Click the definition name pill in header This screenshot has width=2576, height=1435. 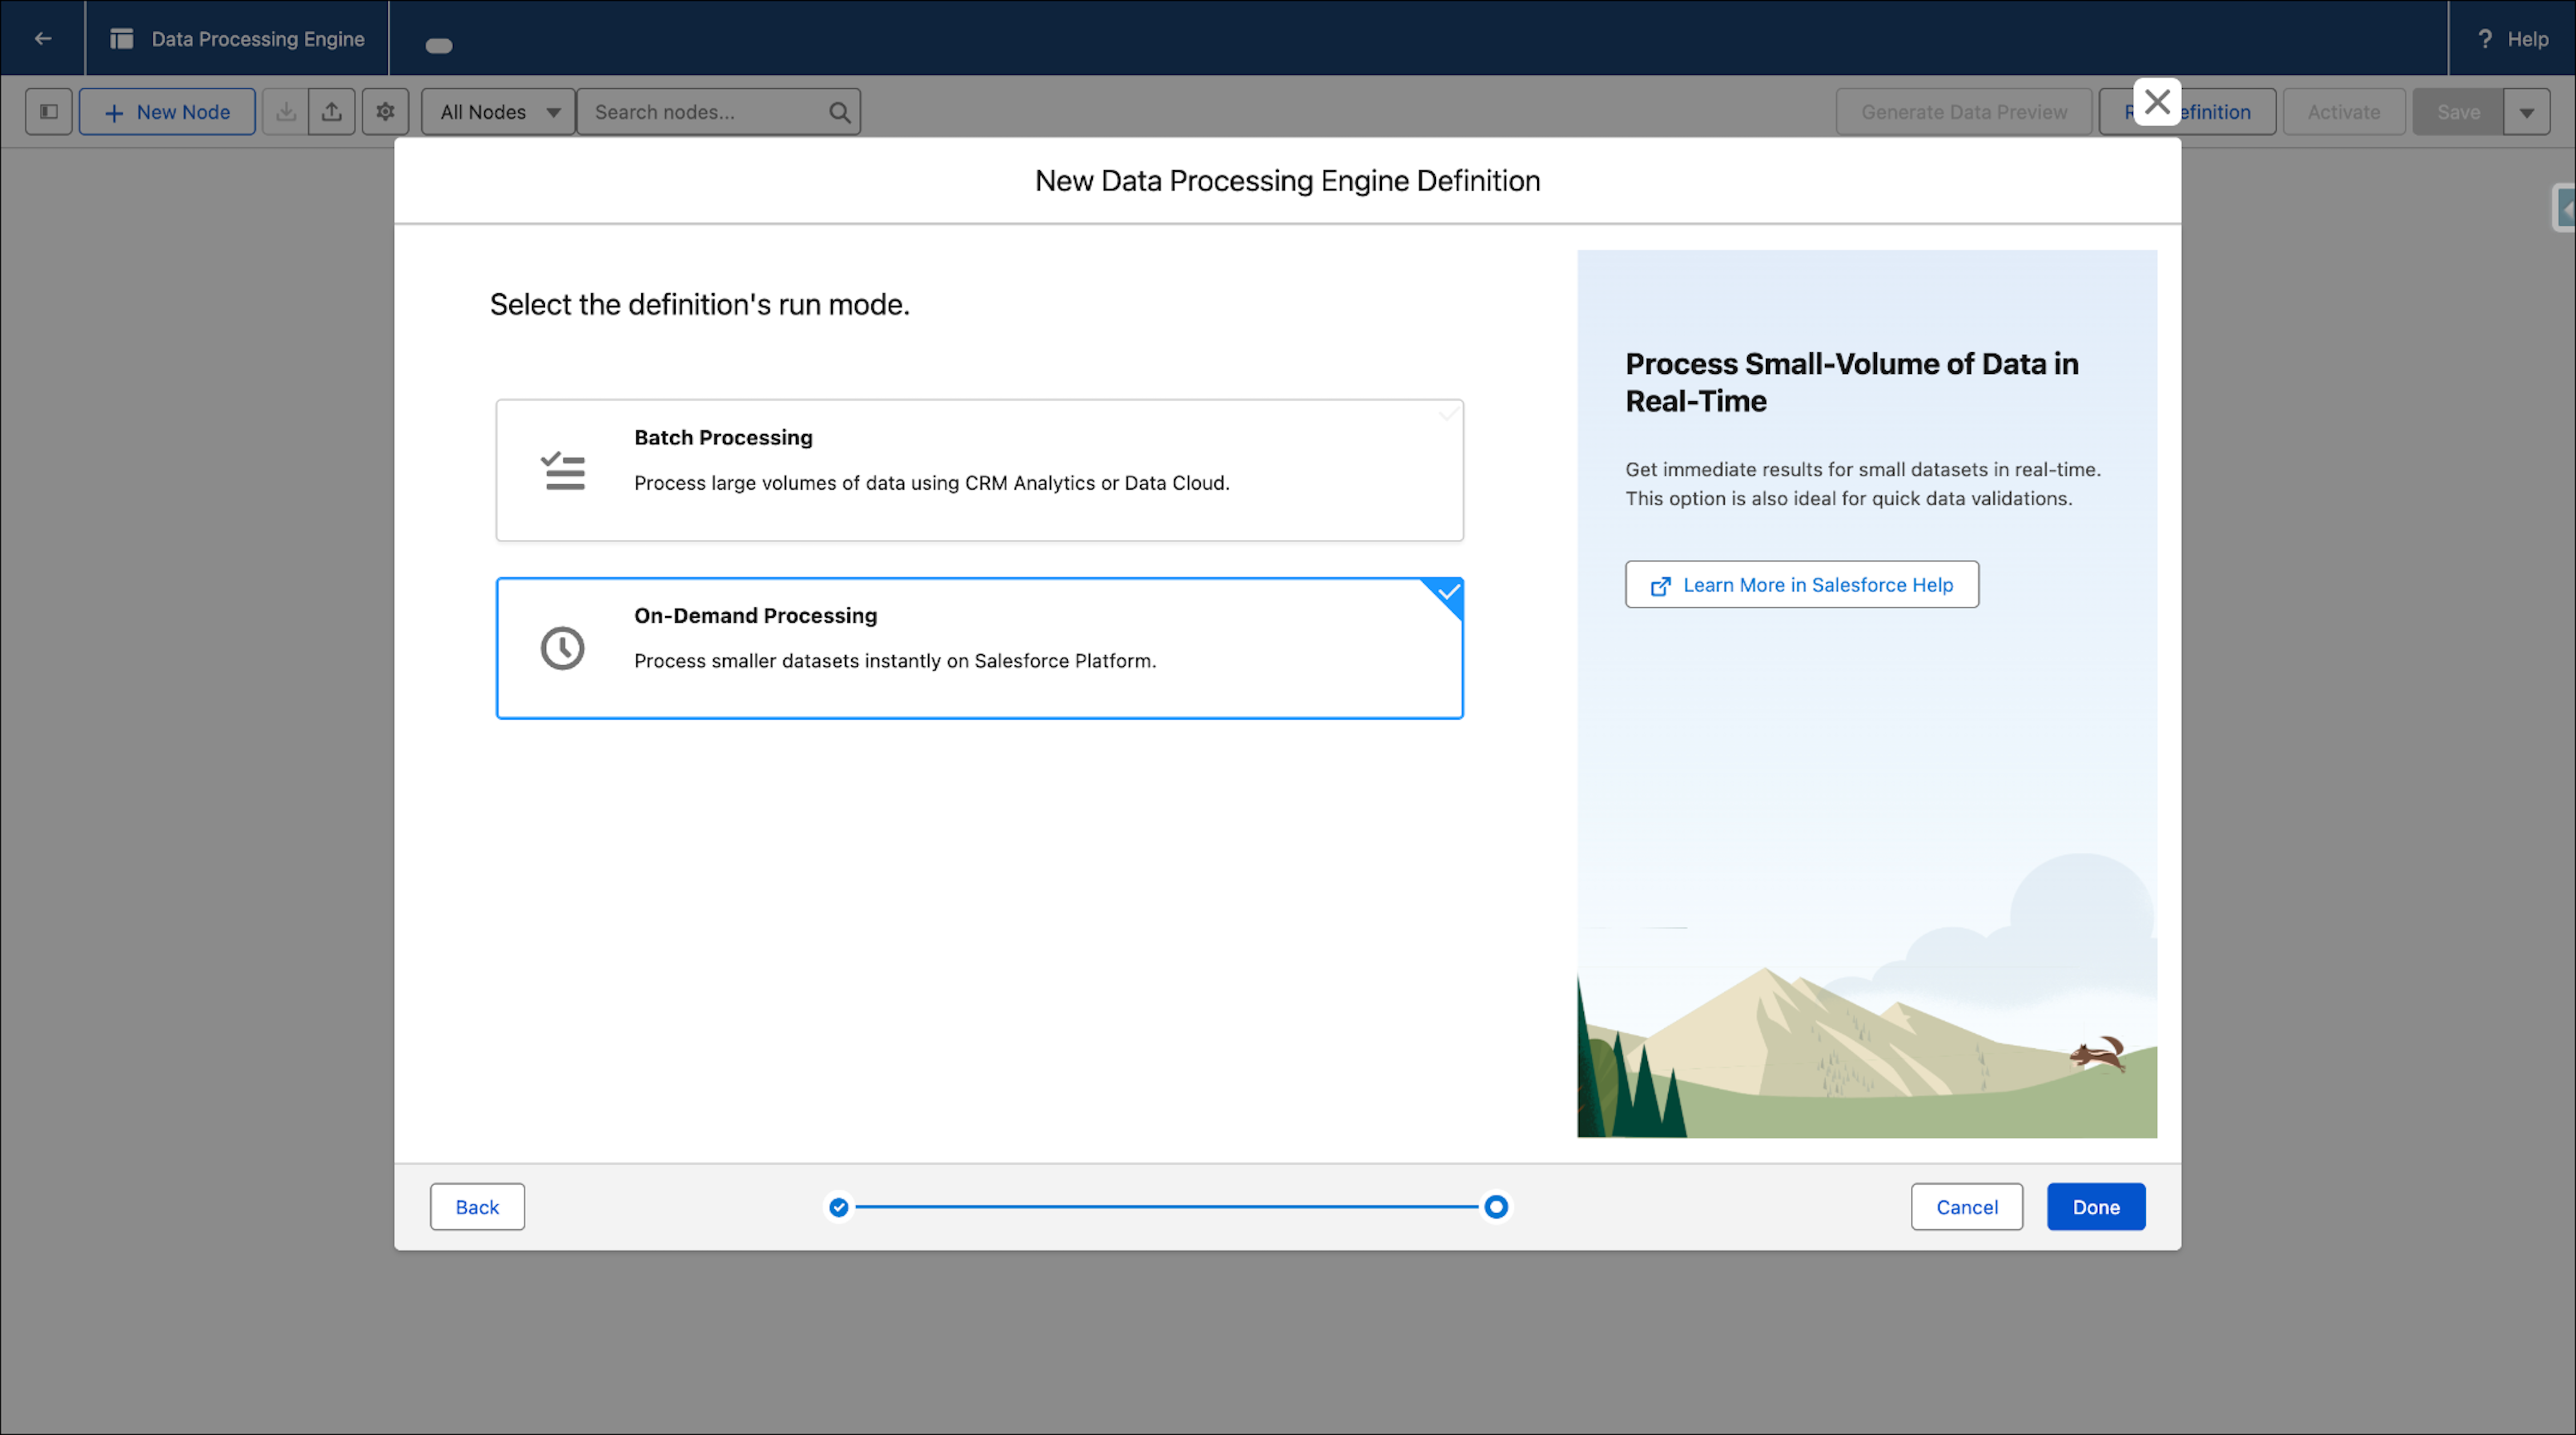tap(439, 45)
